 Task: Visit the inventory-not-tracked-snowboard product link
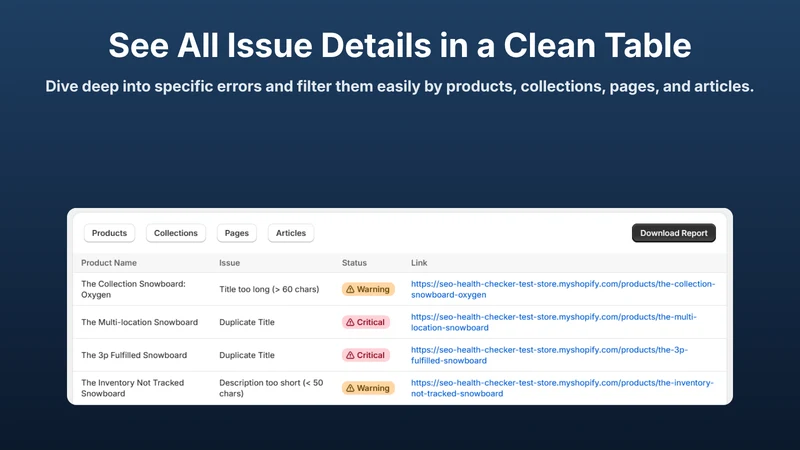click(562, 388)
